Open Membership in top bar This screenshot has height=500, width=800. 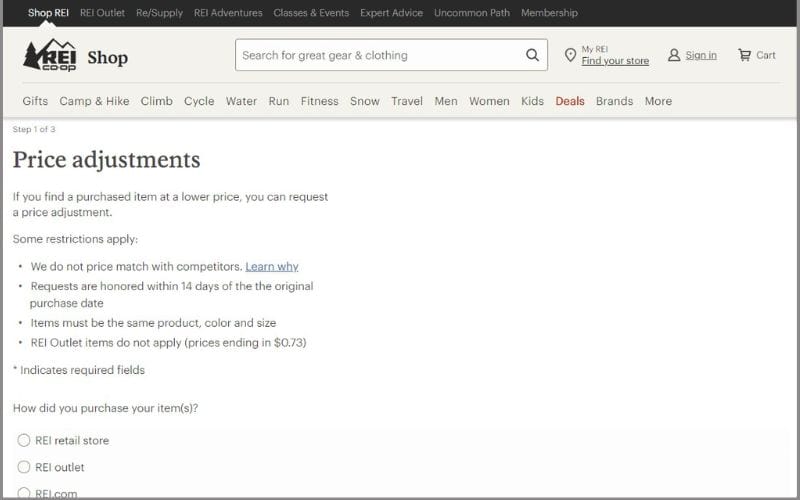pos(549,13)
